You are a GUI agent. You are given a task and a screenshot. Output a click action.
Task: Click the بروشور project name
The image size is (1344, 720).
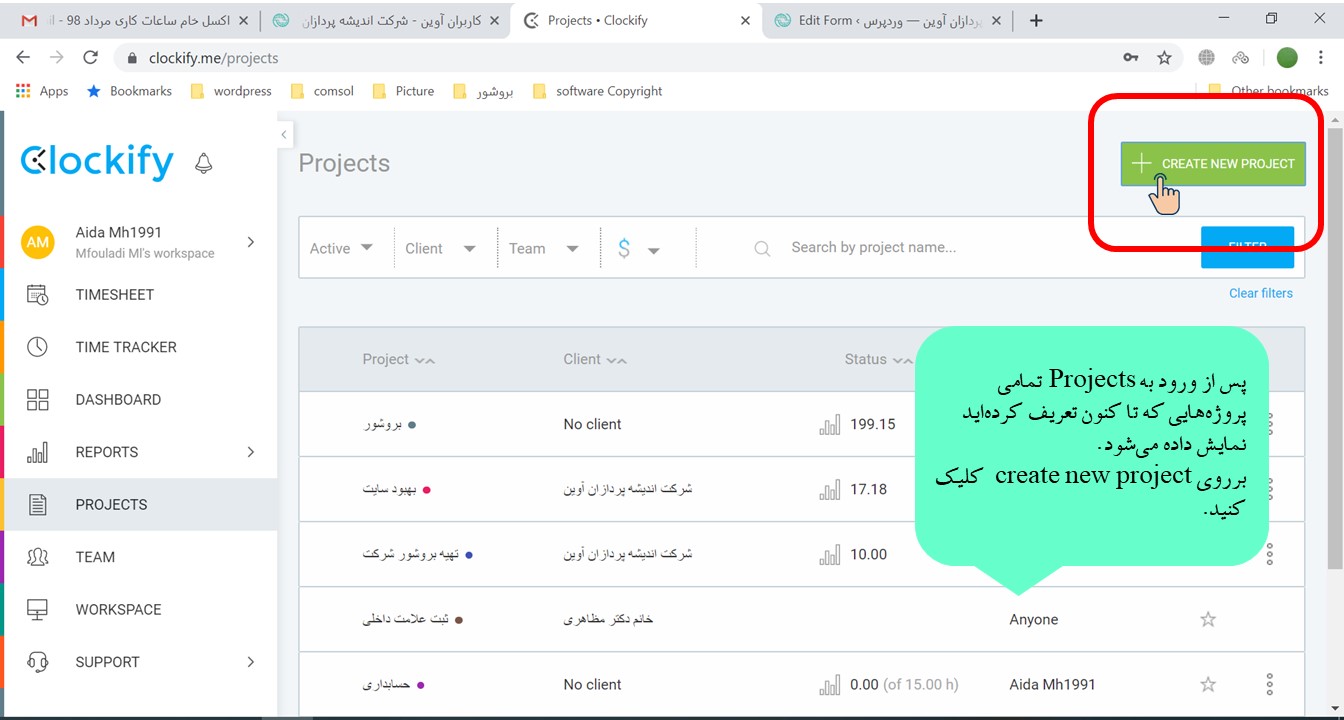pyautogui.click(x=382, y=424)
